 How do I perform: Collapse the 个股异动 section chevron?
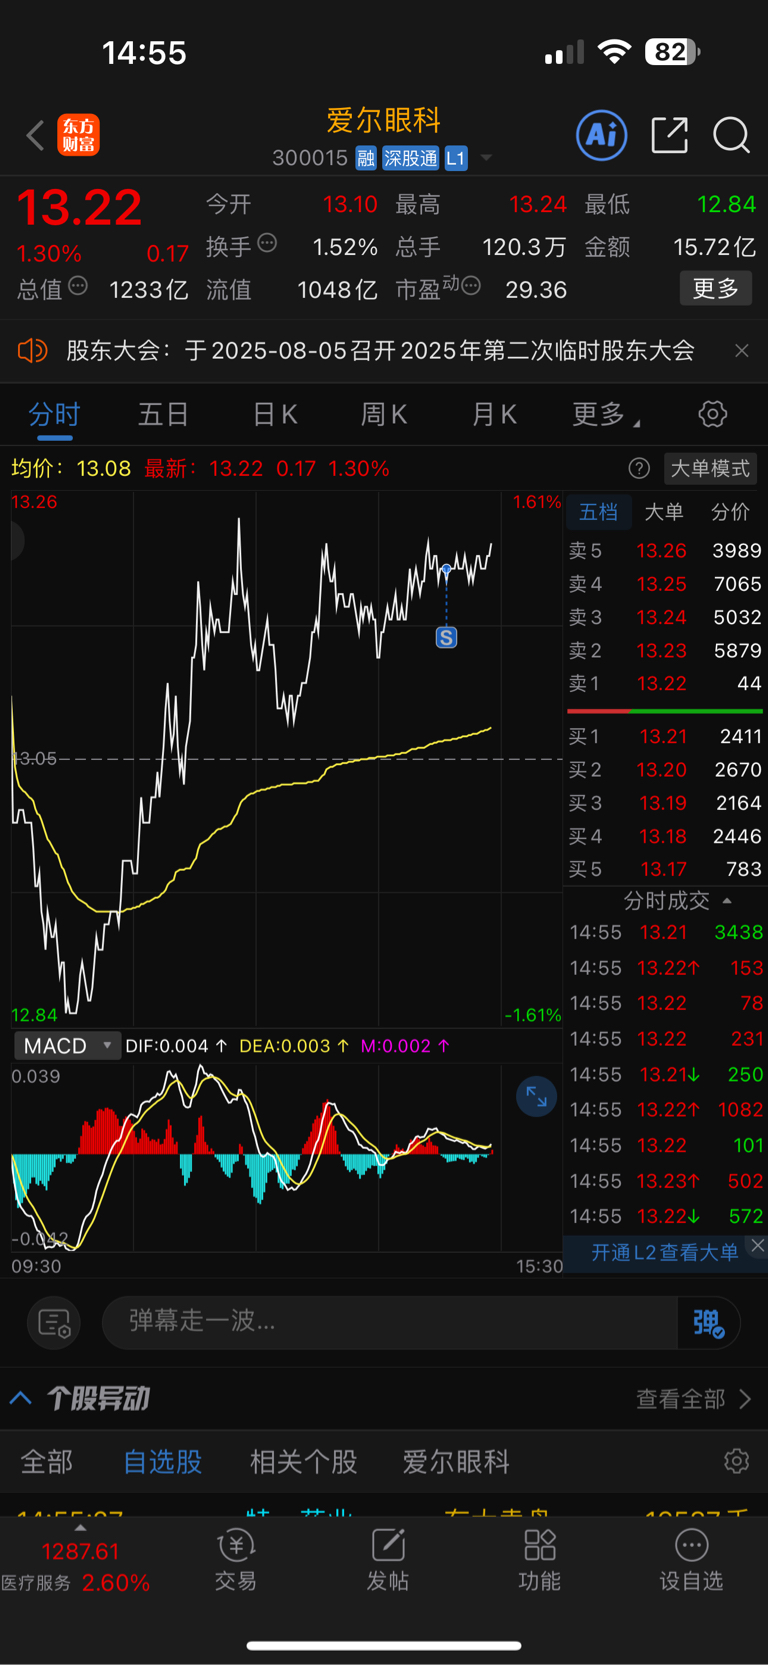(21, 1398)
